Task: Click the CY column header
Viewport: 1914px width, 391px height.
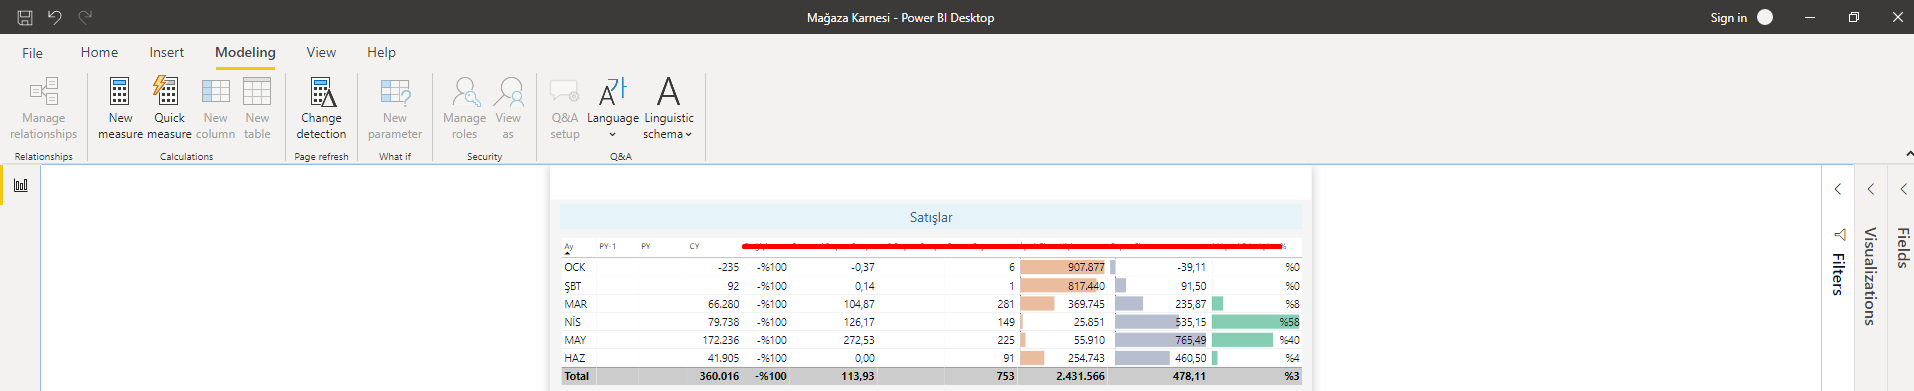Action: point(694,246)
